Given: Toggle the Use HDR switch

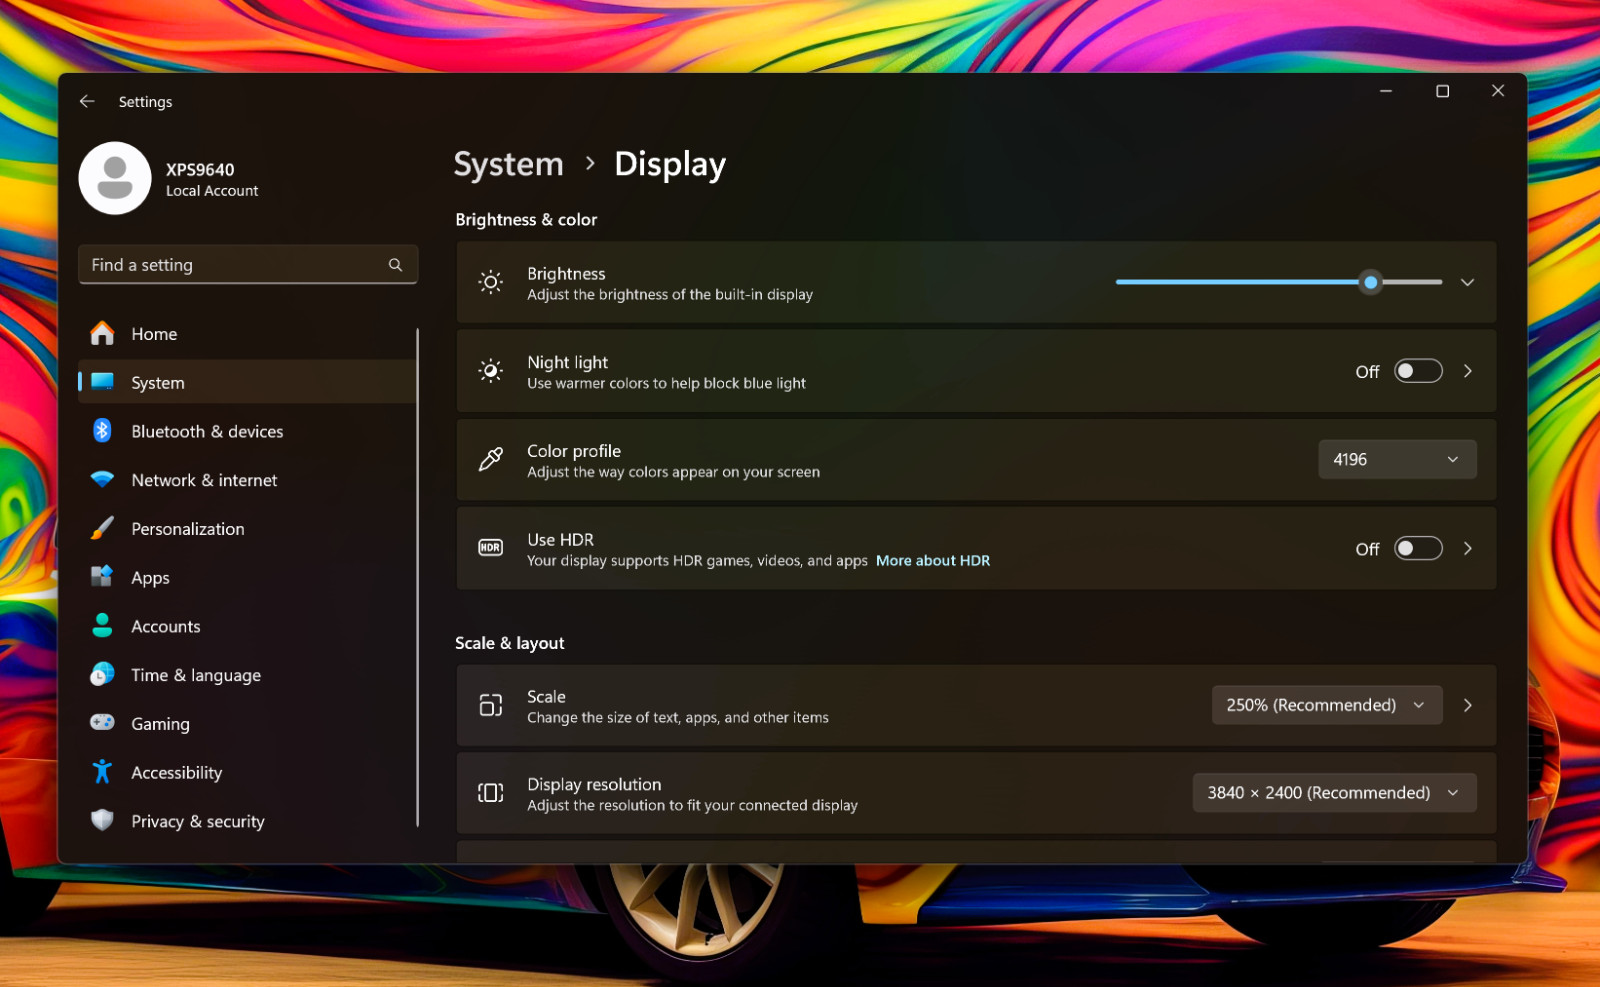Looking at the screenshot, I should point(1418,548).
